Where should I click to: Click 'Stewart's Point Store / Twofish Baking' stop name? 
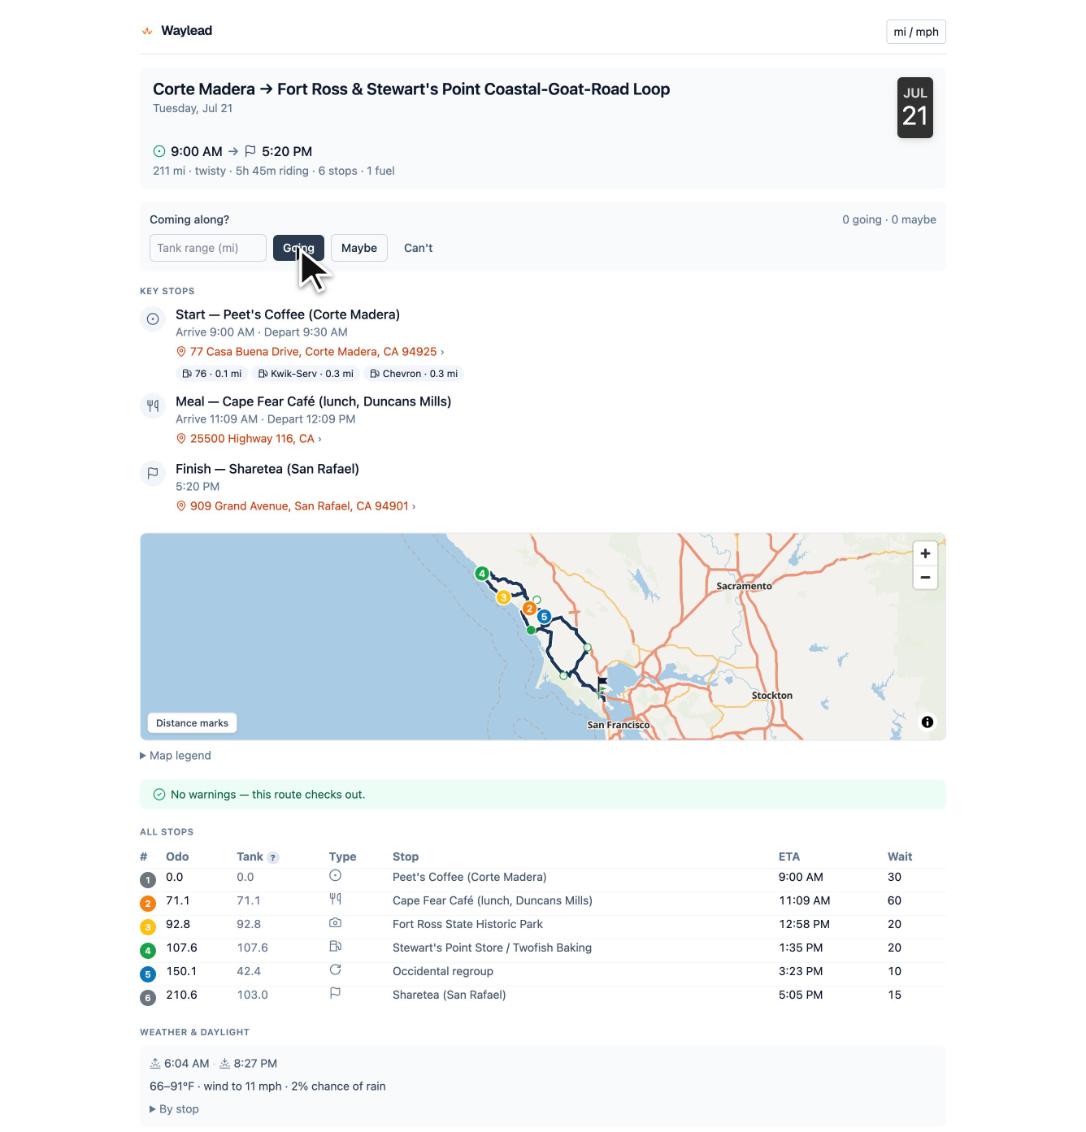492,948
